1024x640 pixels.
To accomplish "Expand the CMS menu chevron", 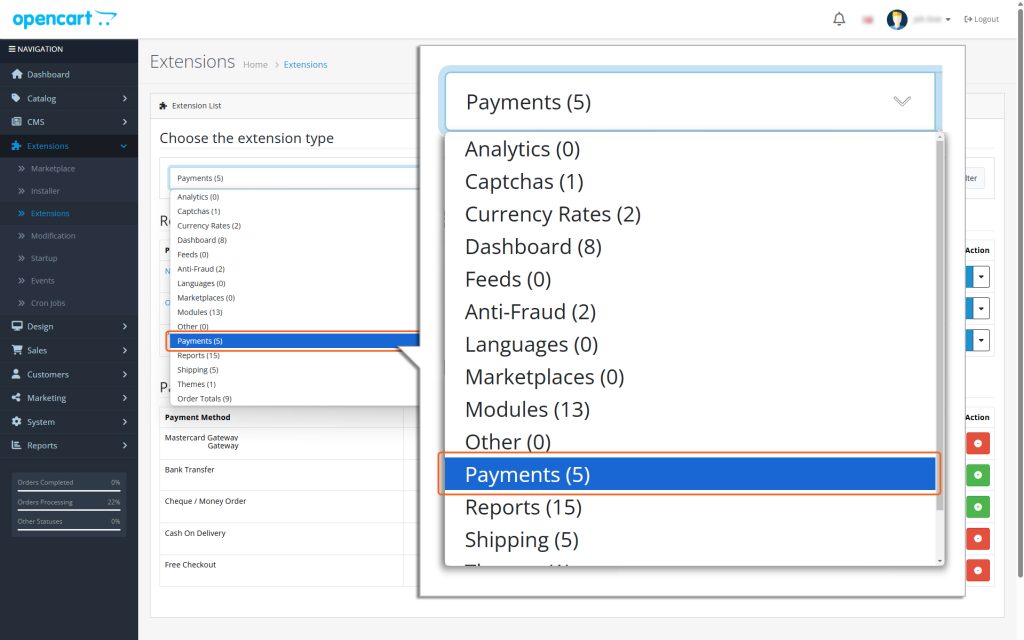I will click(125, 122).
